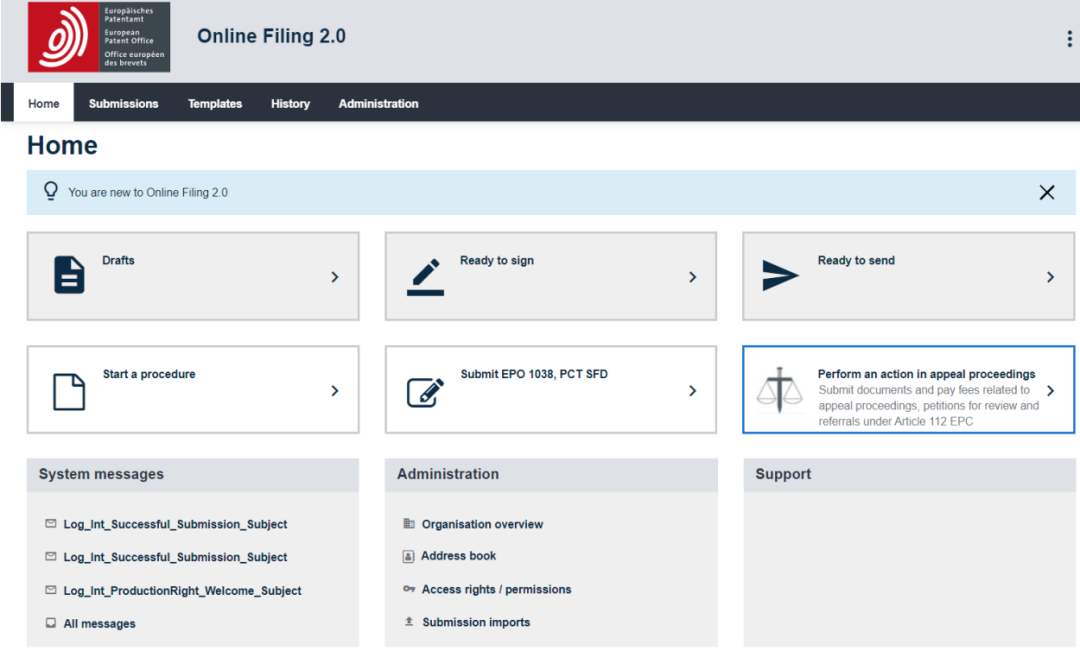Click the appeal proceedings scales icon
1080x651 pixels.
tap(780, 390)
